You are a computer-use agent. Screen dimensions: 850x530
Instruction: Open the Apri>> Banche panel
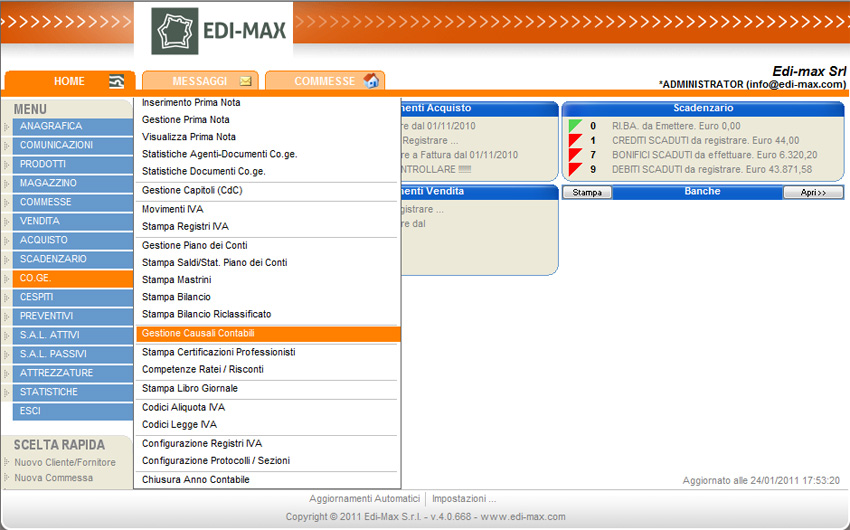pyautogui.click(x=812, y=192)
